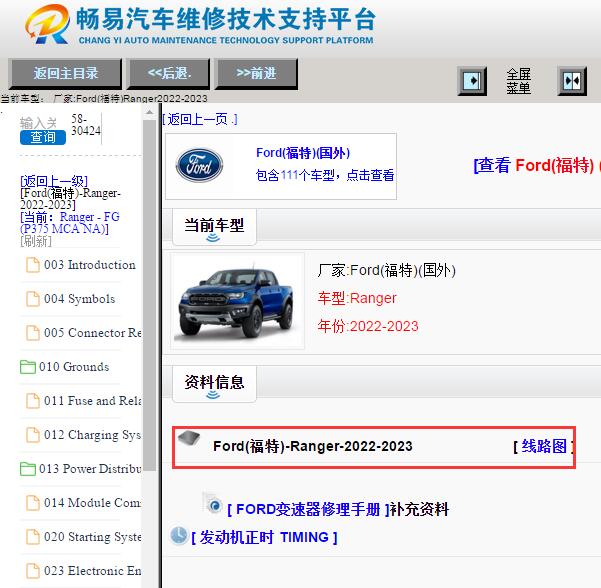Open the 023 Electronic Engine entry

(x=92, y=571)
